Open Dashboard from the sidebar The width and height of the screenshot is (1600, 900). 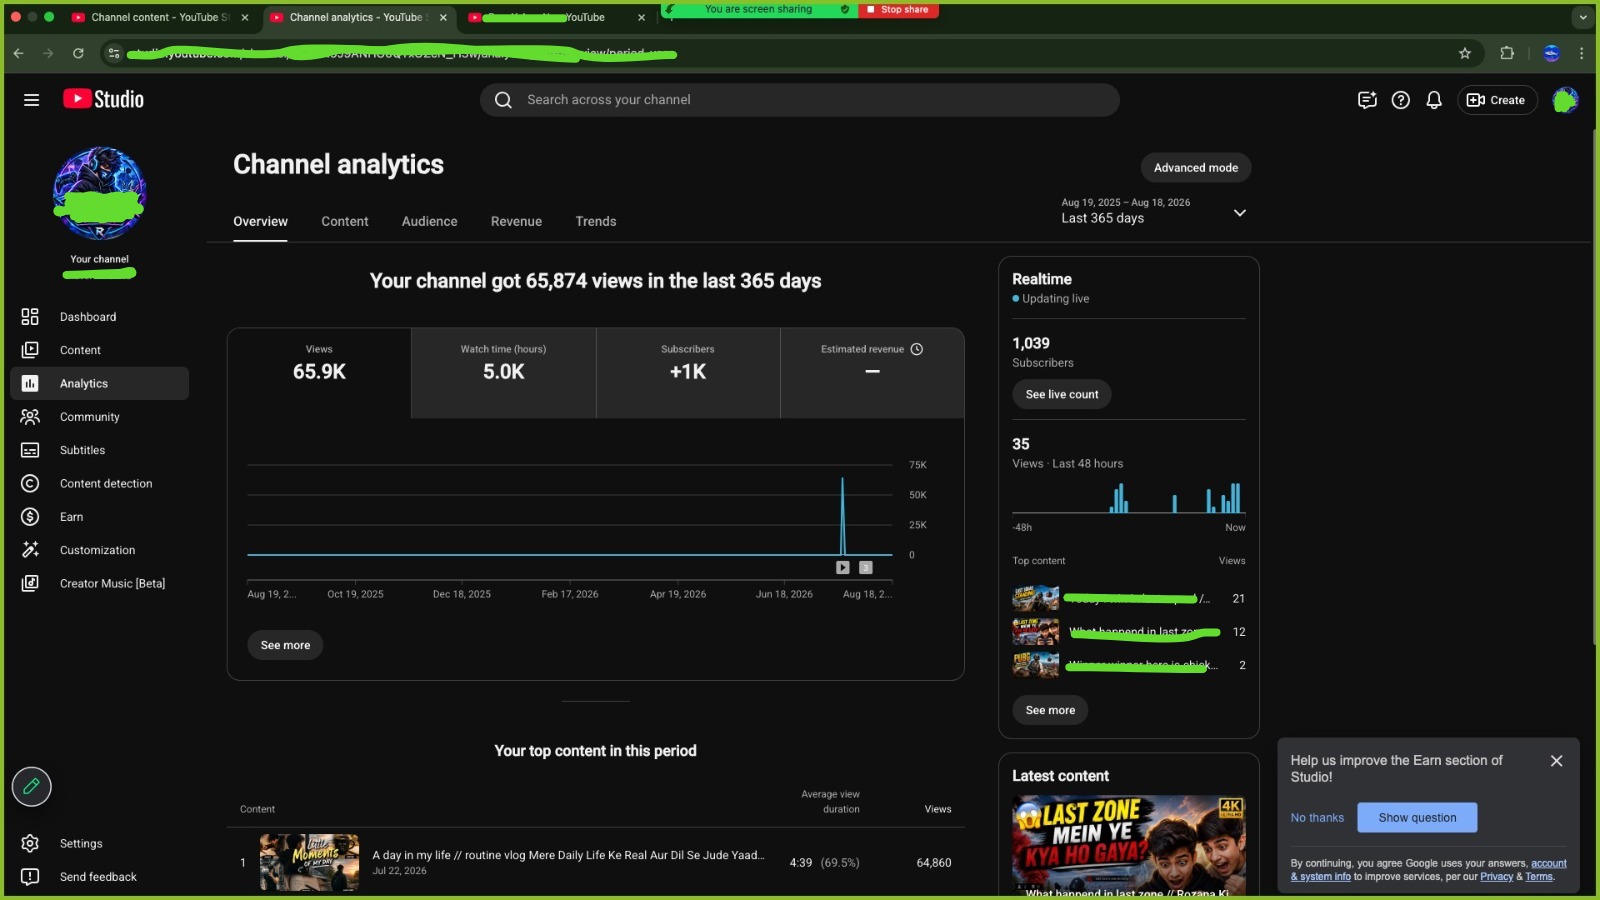pyautogui.click(x=99, y=317)
